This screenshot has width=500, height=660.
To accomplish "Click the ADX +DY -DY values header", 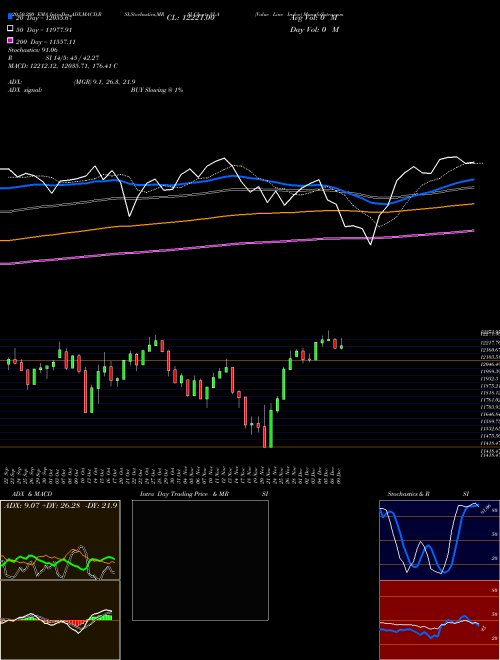I will click(61, 505).
